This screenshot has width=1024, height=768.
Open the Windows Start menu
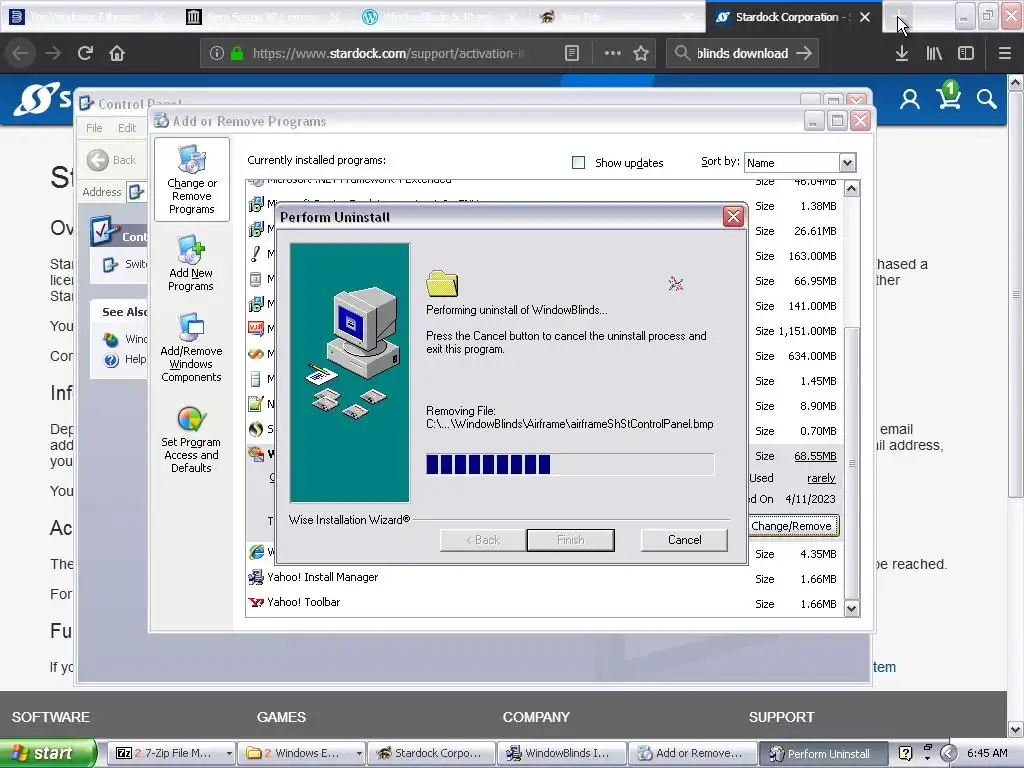(48, 753)
